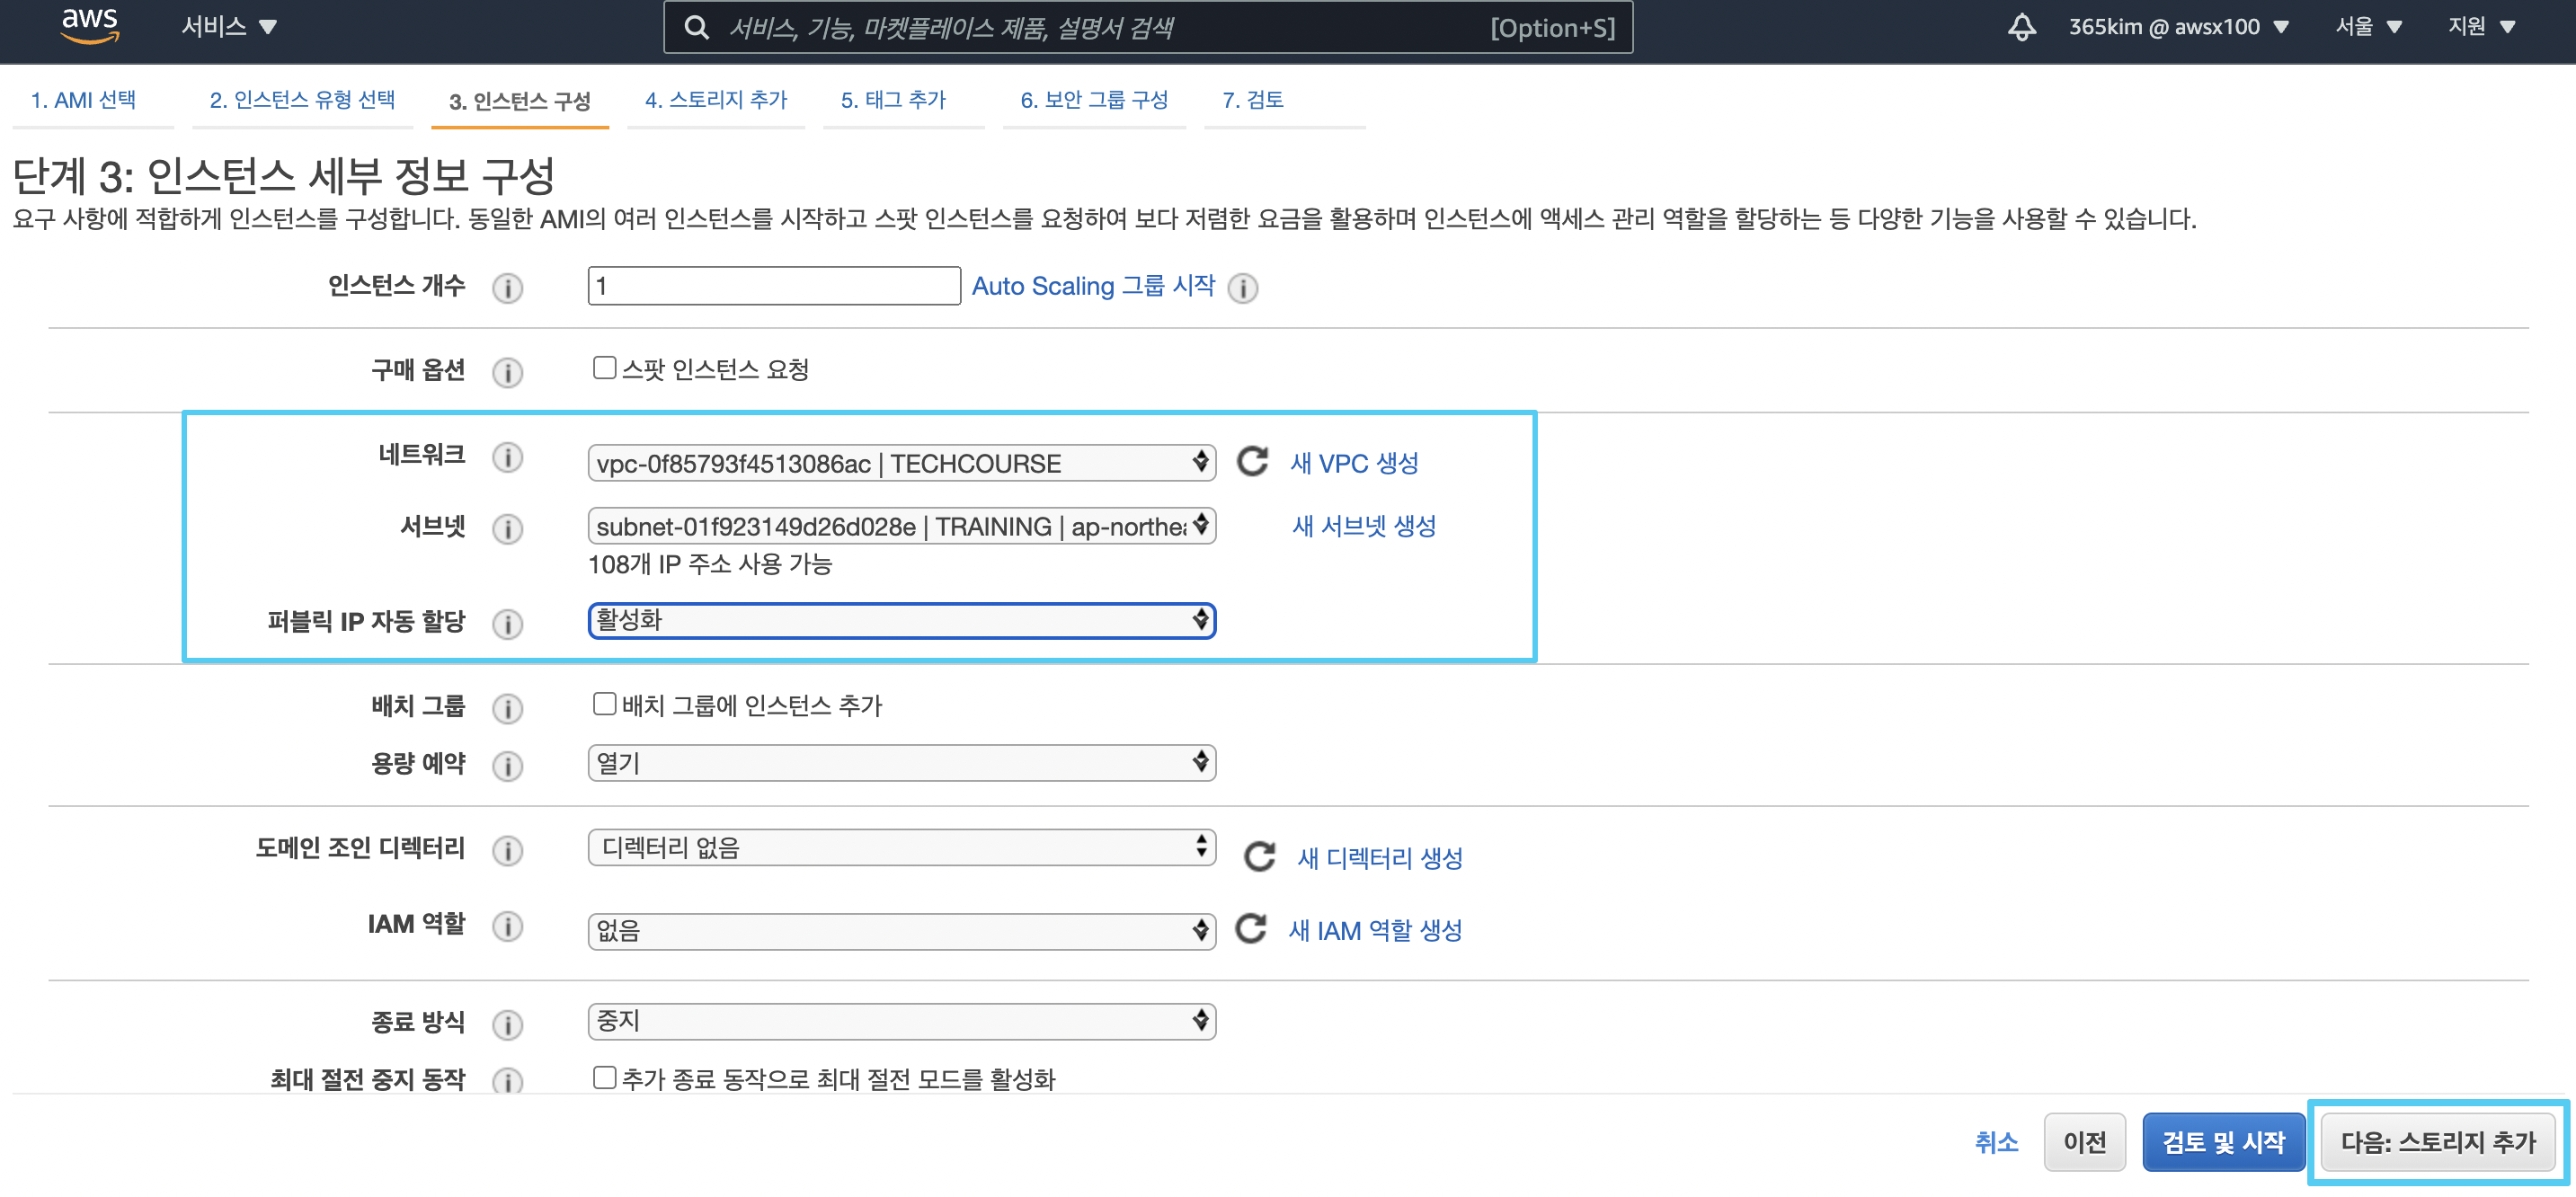Toggle 최대 절전 모드 활성화 checkbox

click(604, 1077)
